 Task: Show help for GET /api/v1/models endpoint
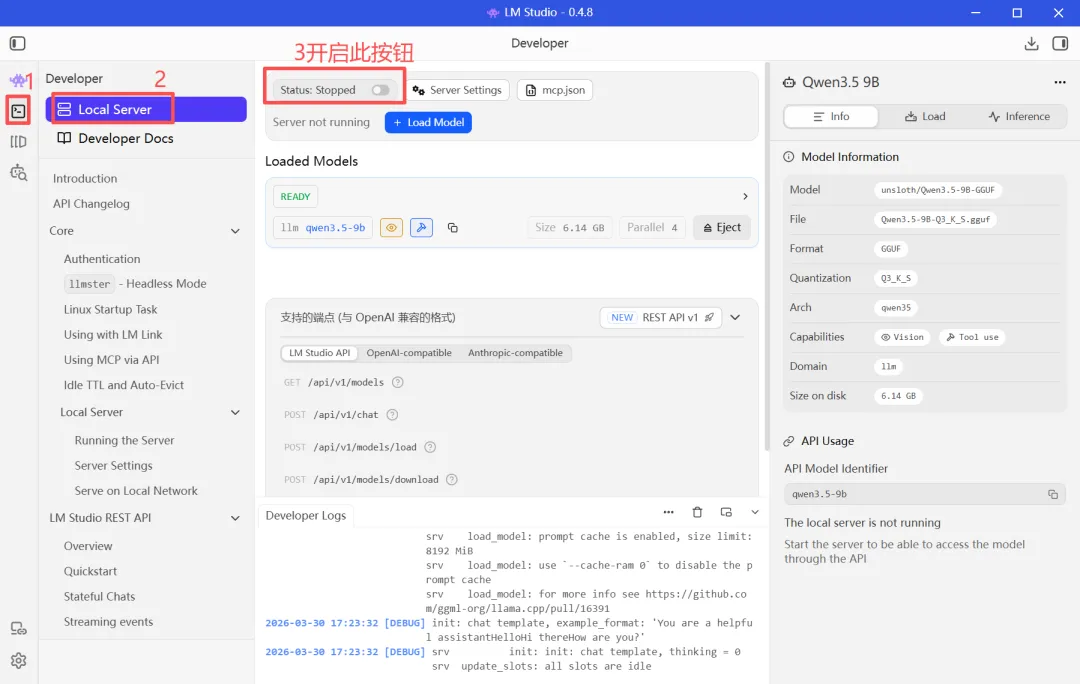(397, 382)
